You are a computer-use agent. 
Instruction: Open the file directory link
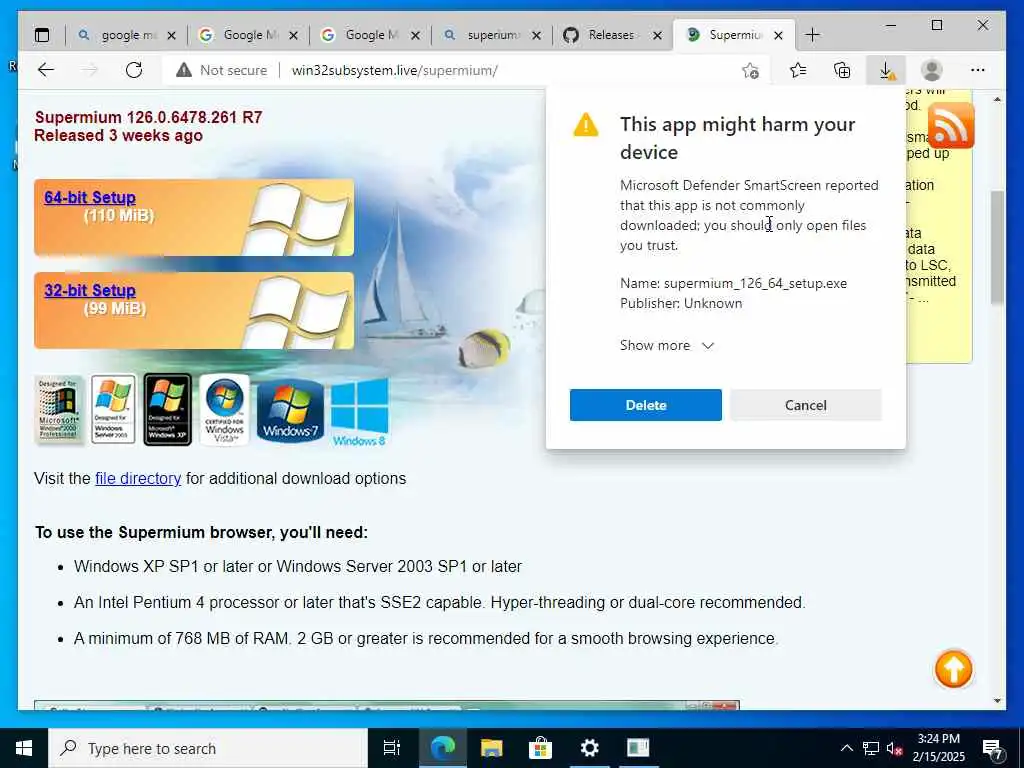pyautogui.click(x=138, y=478)
